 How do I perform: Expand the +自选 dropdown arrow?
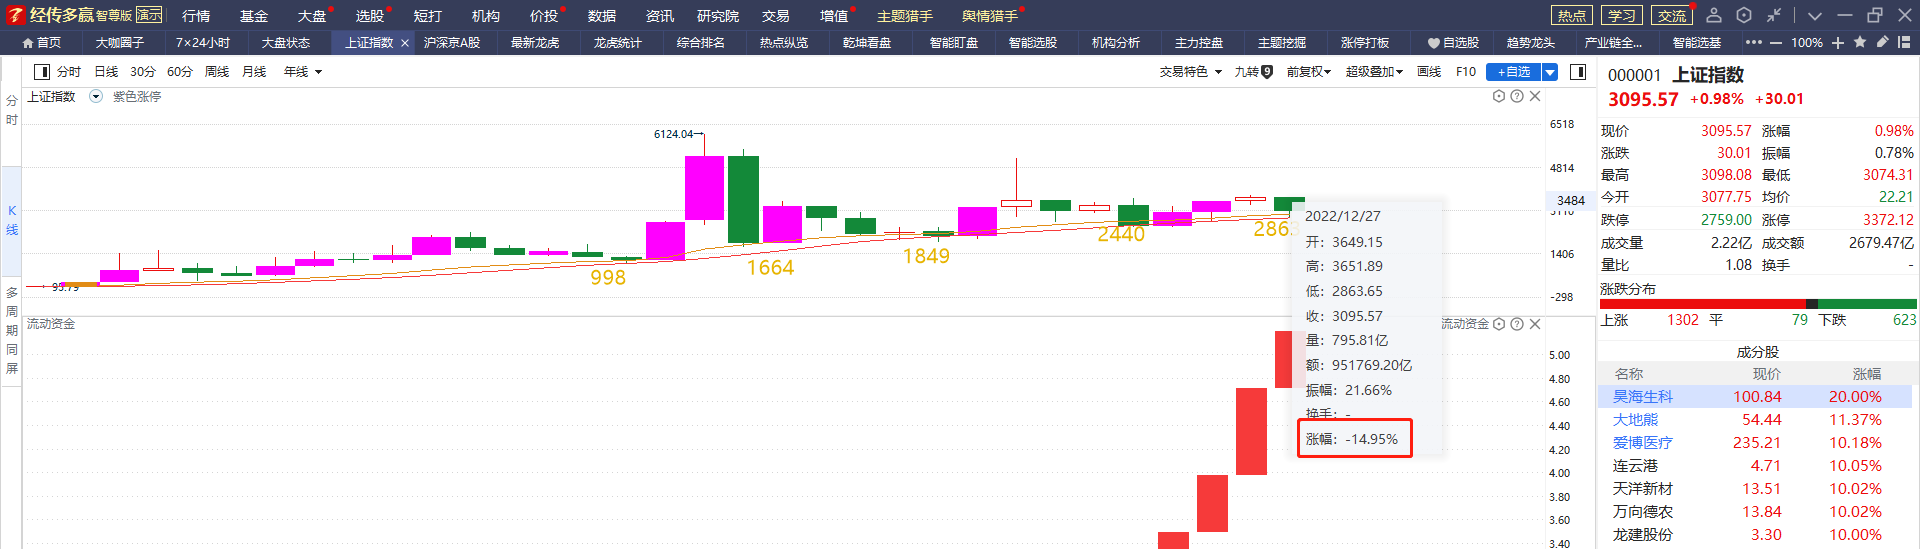point(1550,72)
